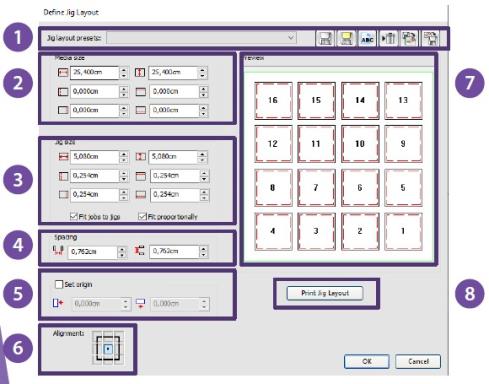Image resolution: width=489 pixels, height=384 pixels.
Task: Click the horizontal spacing field 0,762cm
Action: pos(93,252)
